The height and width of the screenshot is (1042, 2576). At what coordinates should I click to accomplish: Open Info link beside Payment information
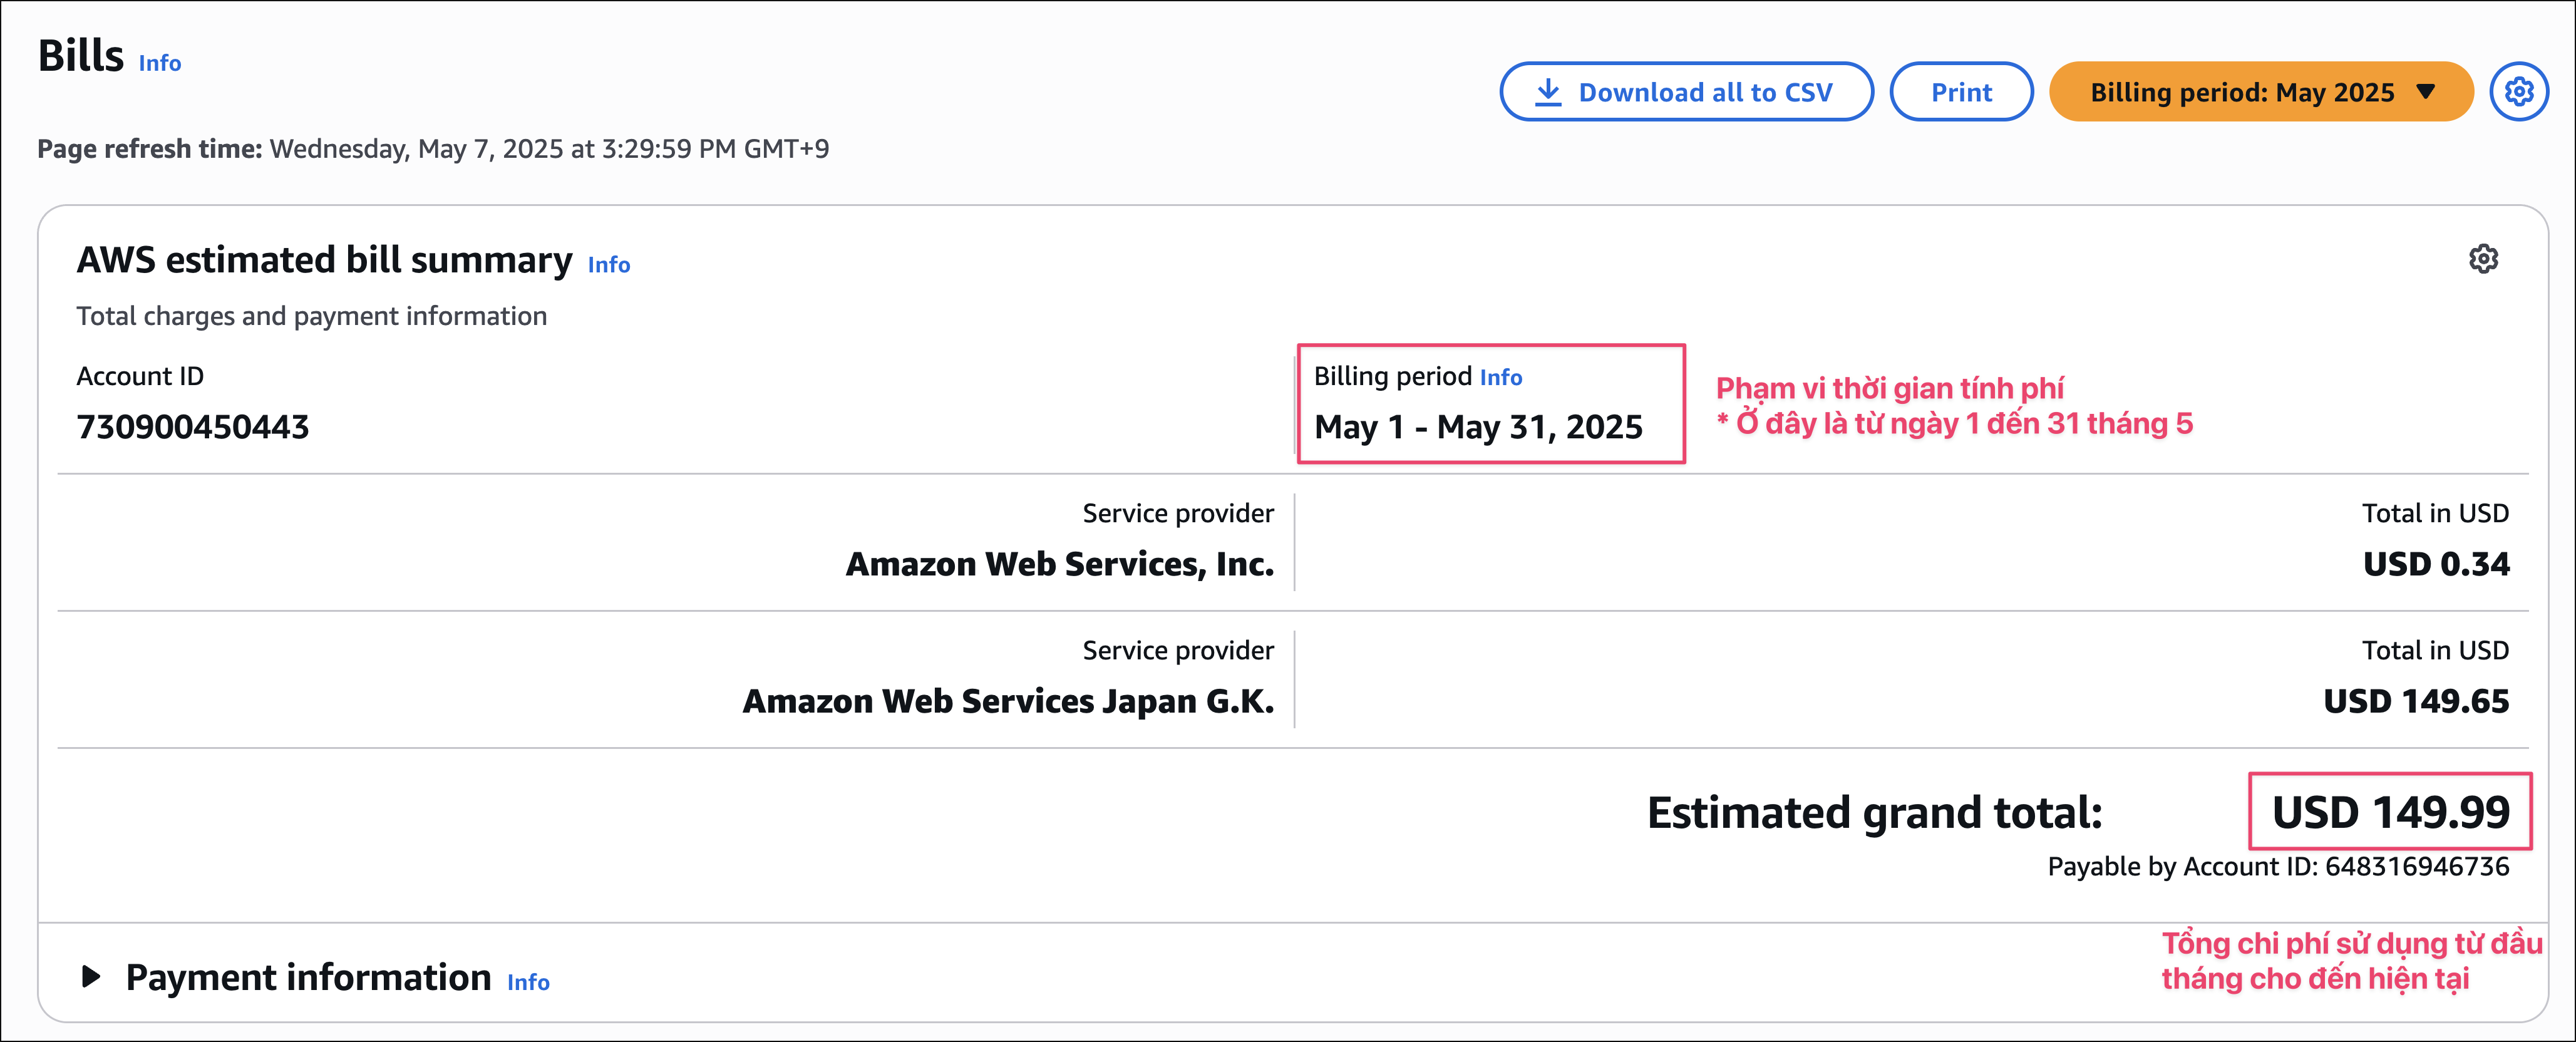pos(528,982)
